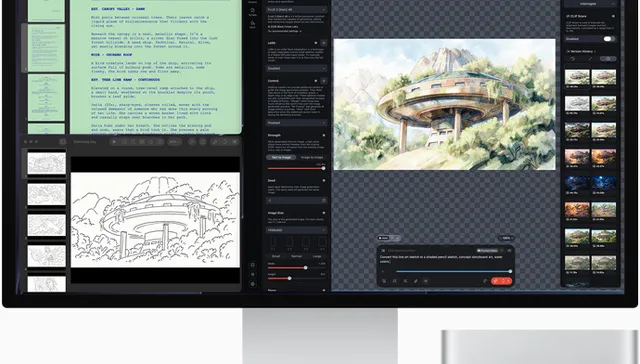This screenshot has height=364, width=640.
Task: Select the highlighted page thumbnail in script window
Action: click(x=46, y=48)
